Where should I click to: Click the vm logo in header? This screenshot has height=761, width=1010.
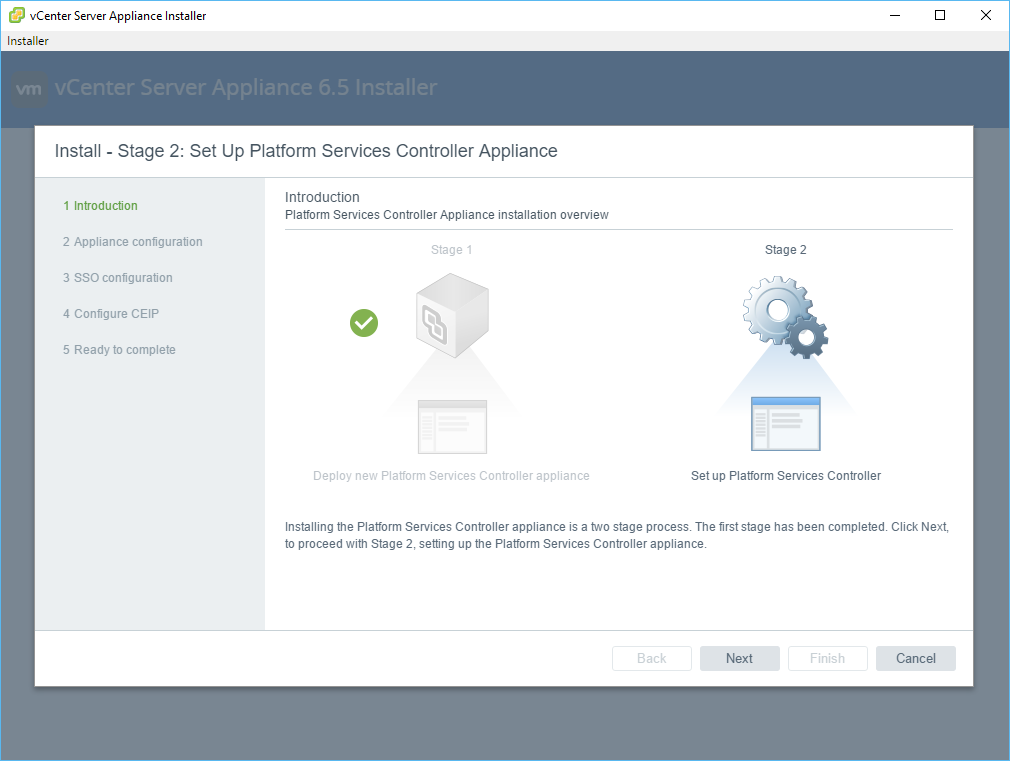click(29, 89)
